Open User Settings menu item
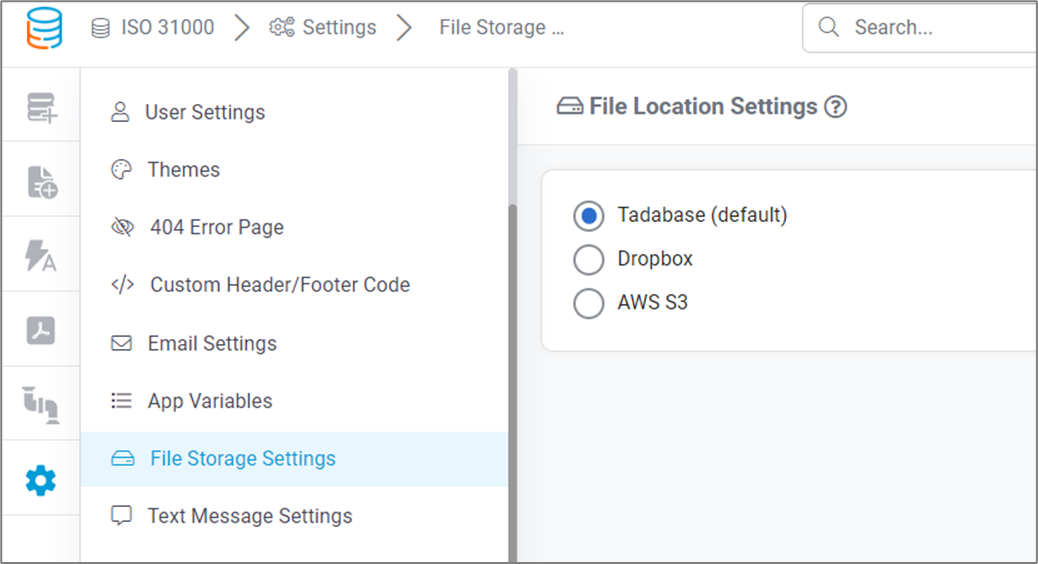1038x564 pixels. [x=294, y=112]
